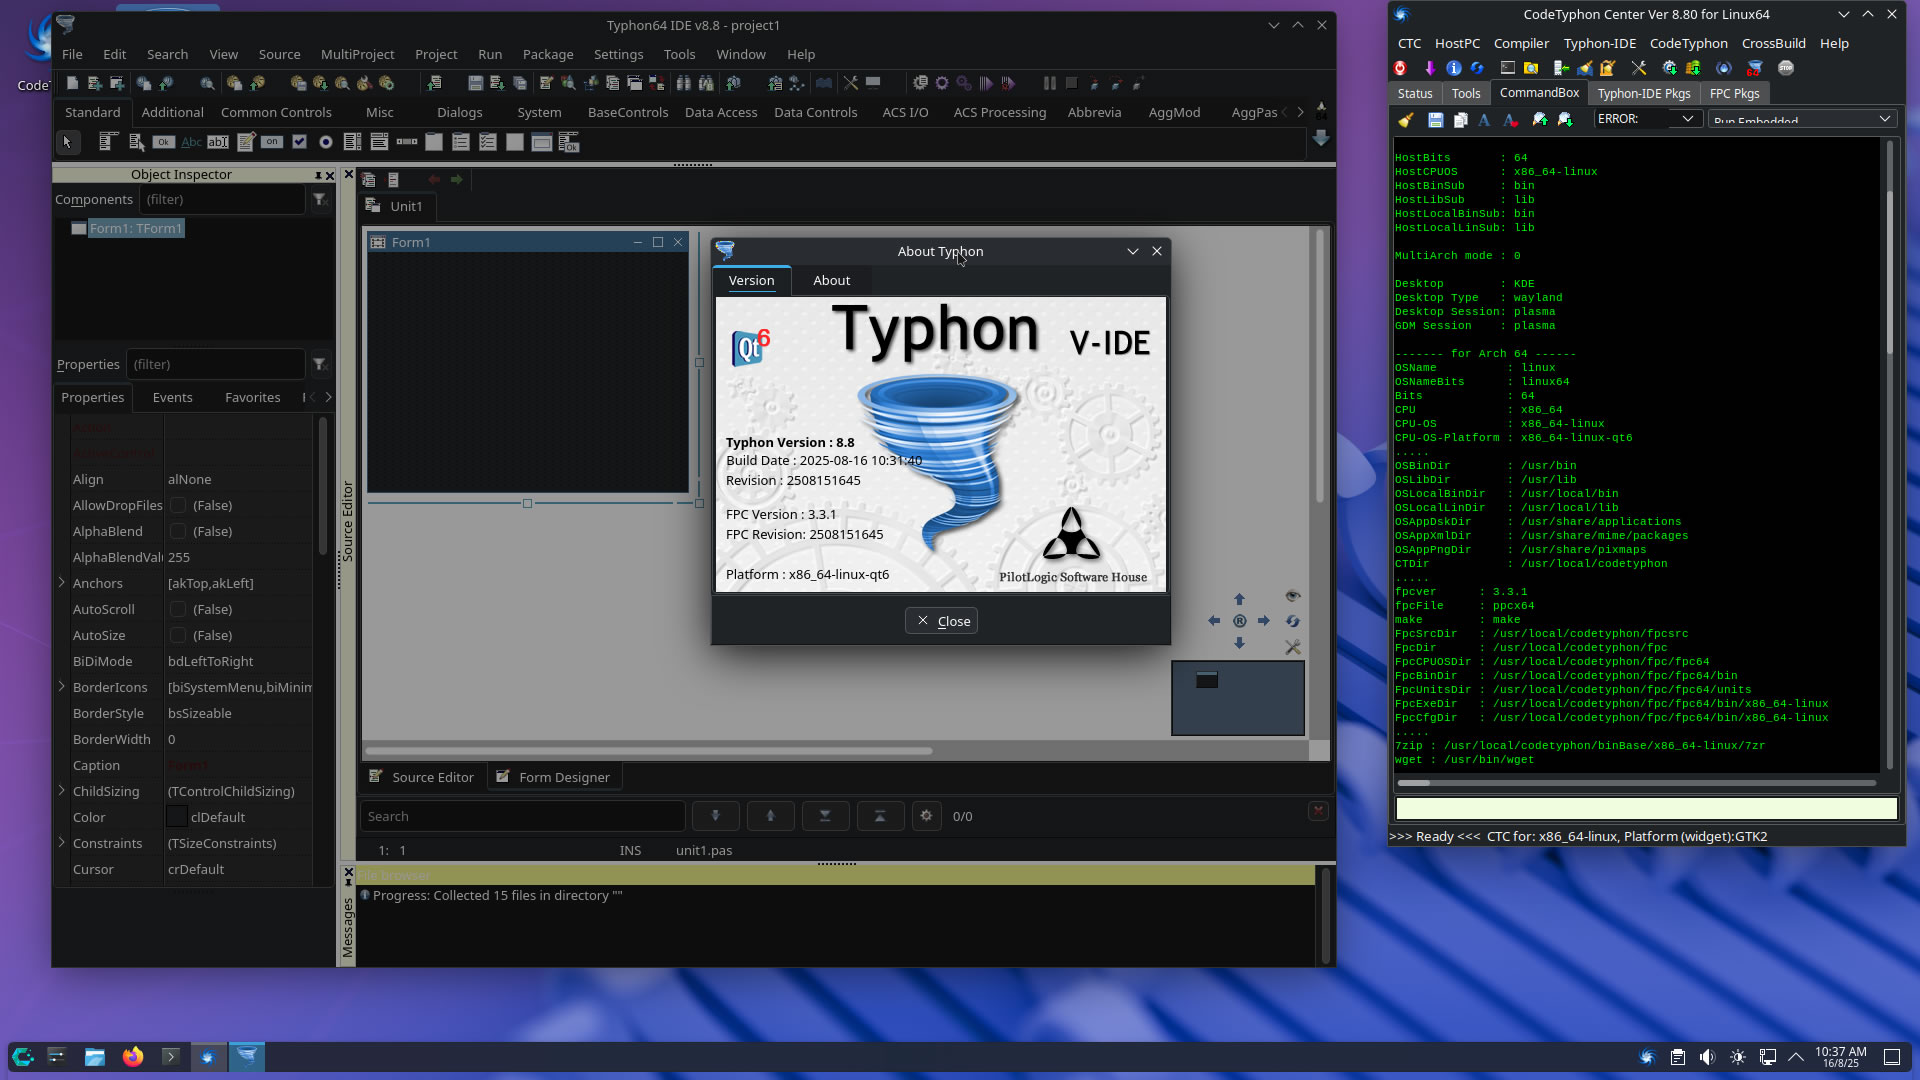Click the blue info icon in CodeTyphon Center
Image resolution: width=1920 pixels, height=1080 pixels.
point(1454,68)
